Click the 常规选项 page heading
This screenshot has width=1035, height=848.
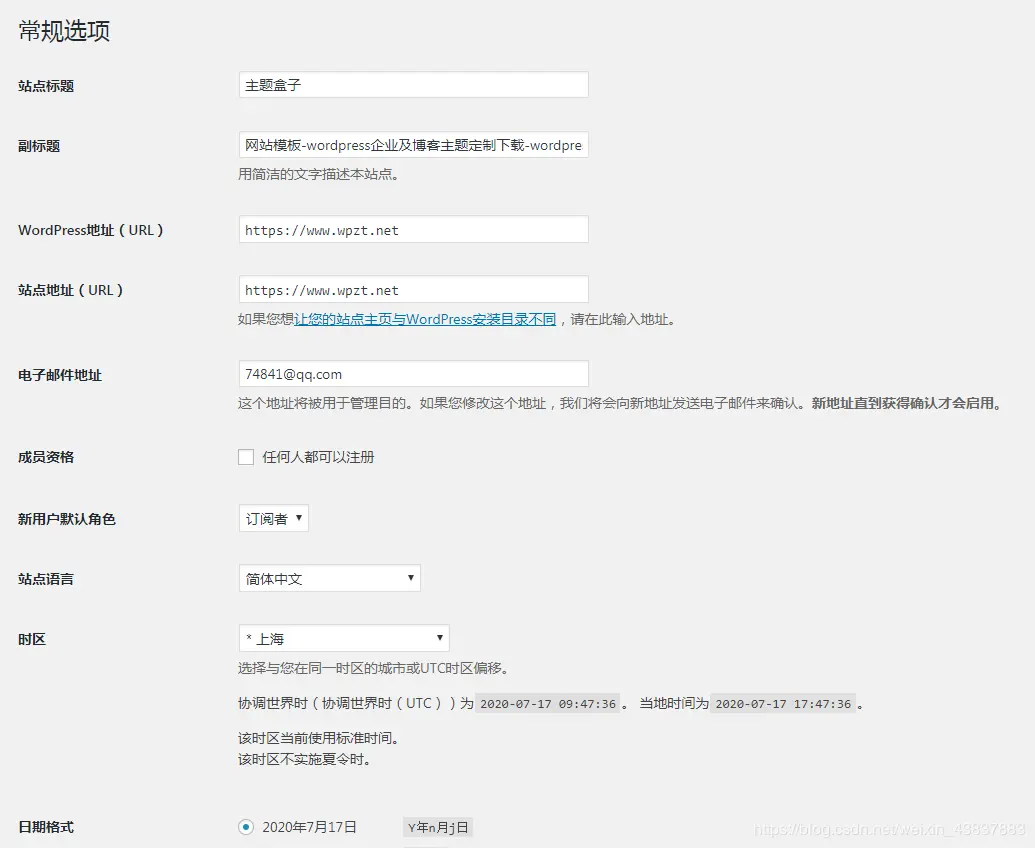(x=62, y=31)
